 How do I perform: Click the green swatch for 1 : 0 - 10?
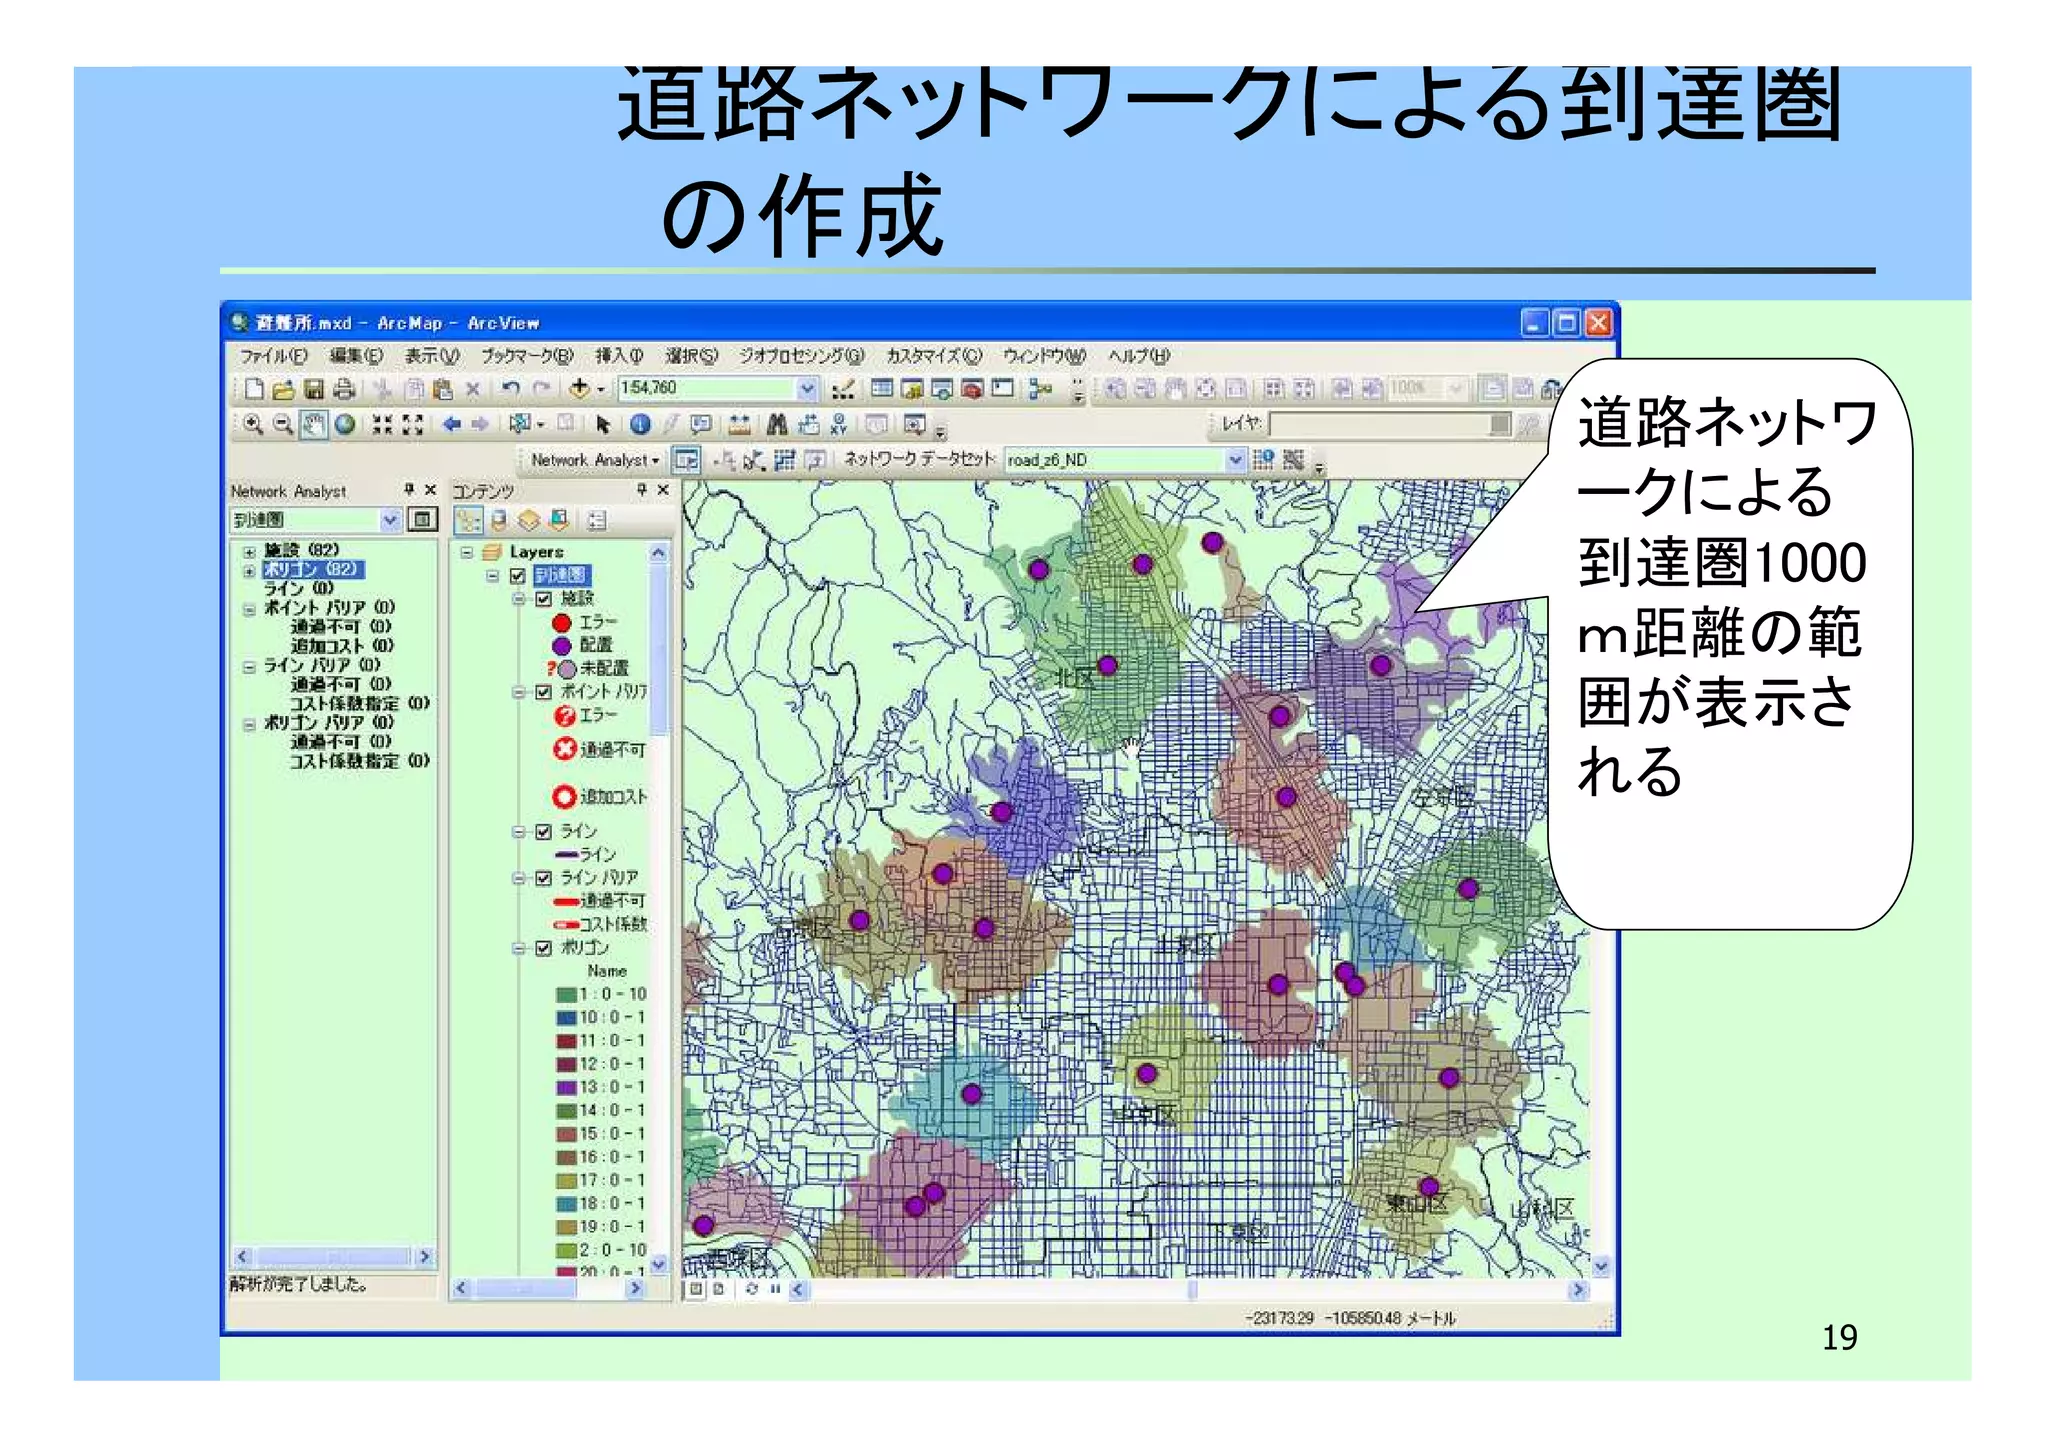[x=565, y=995]
